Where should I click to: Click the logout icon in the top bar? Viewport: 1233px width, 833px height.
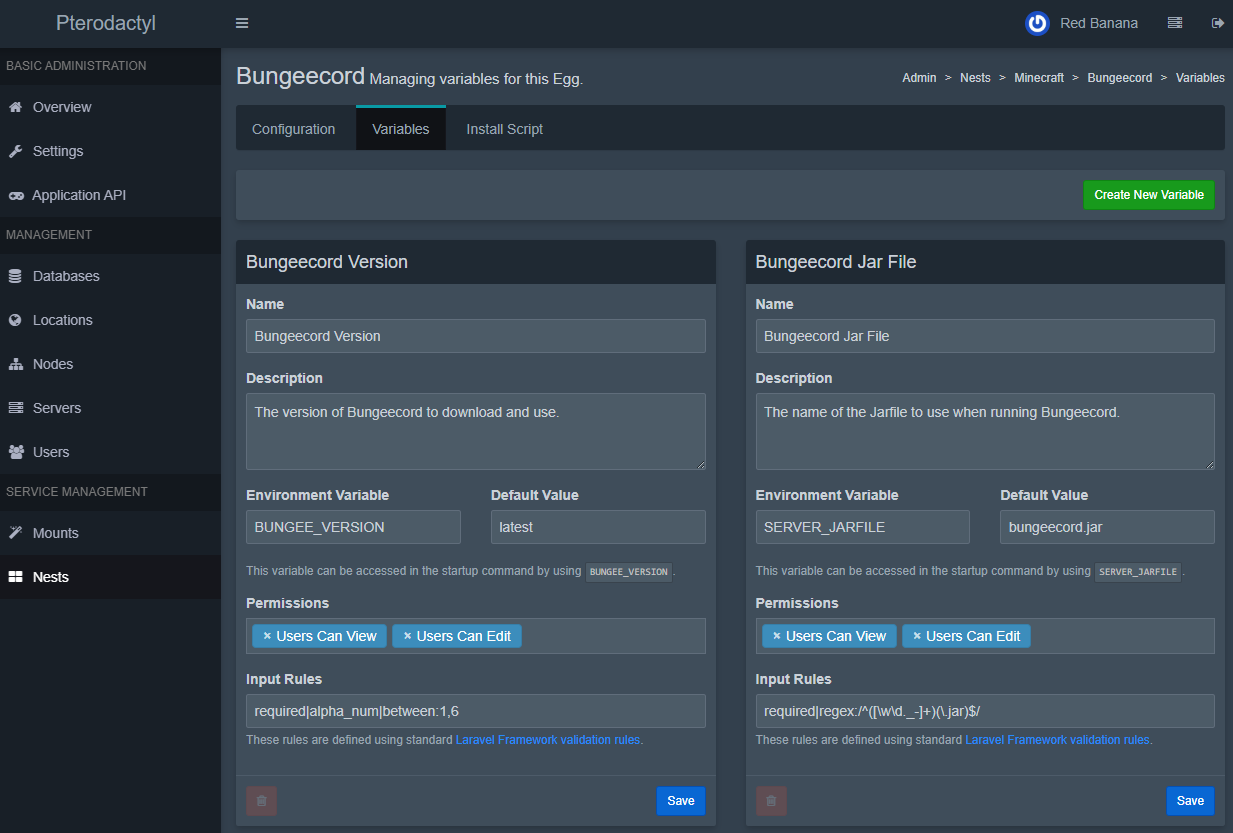pos(1217,23)
